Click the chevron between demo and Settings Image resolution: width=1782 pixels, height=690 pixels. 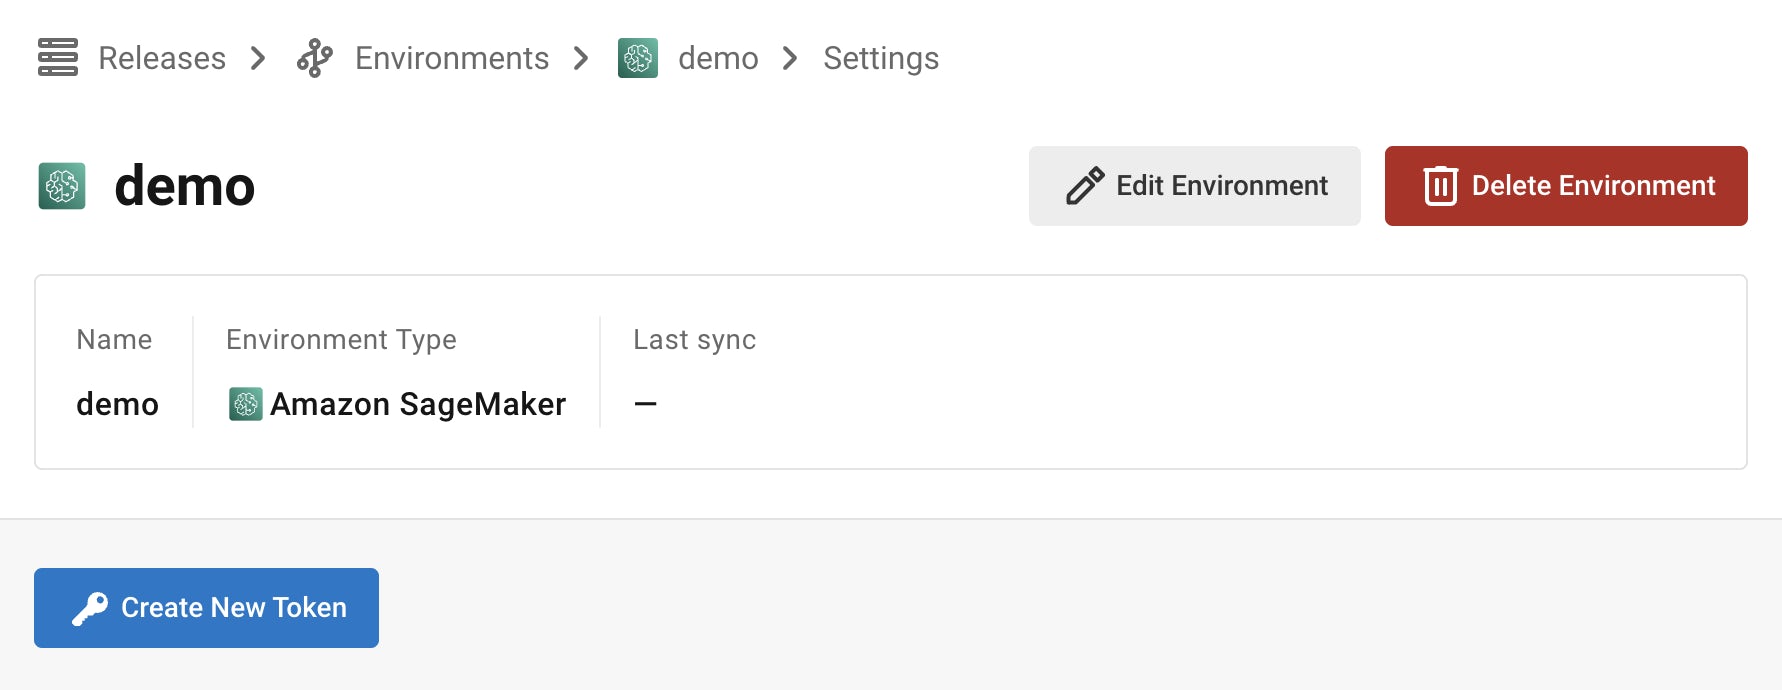coord(790,59)
